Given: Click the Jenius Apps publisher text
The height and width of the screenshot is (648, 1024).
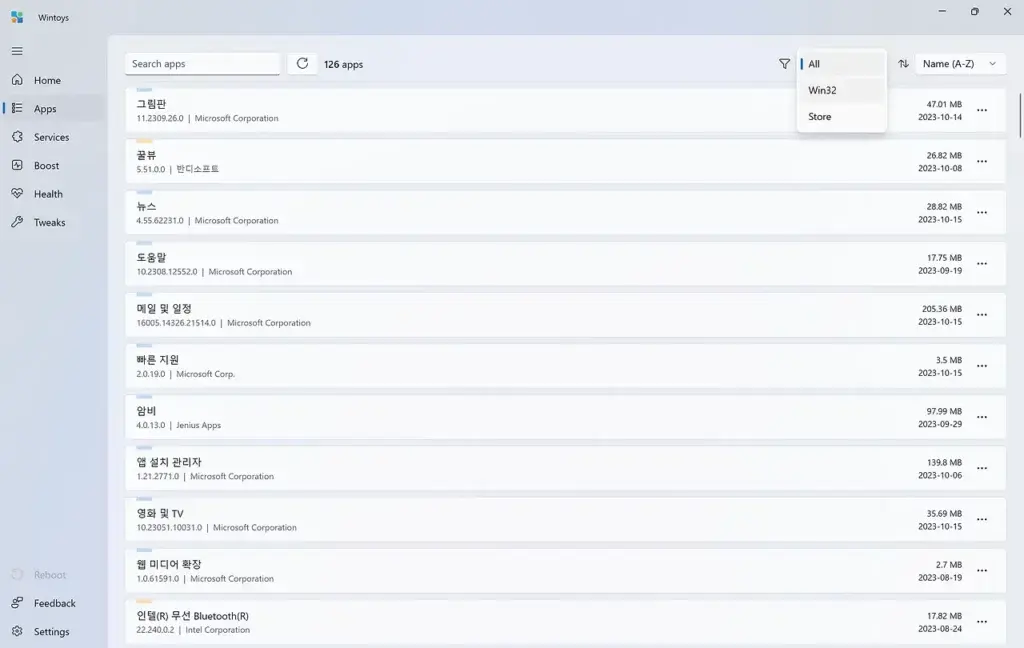Looking at the screenshot, I should 199,425.
